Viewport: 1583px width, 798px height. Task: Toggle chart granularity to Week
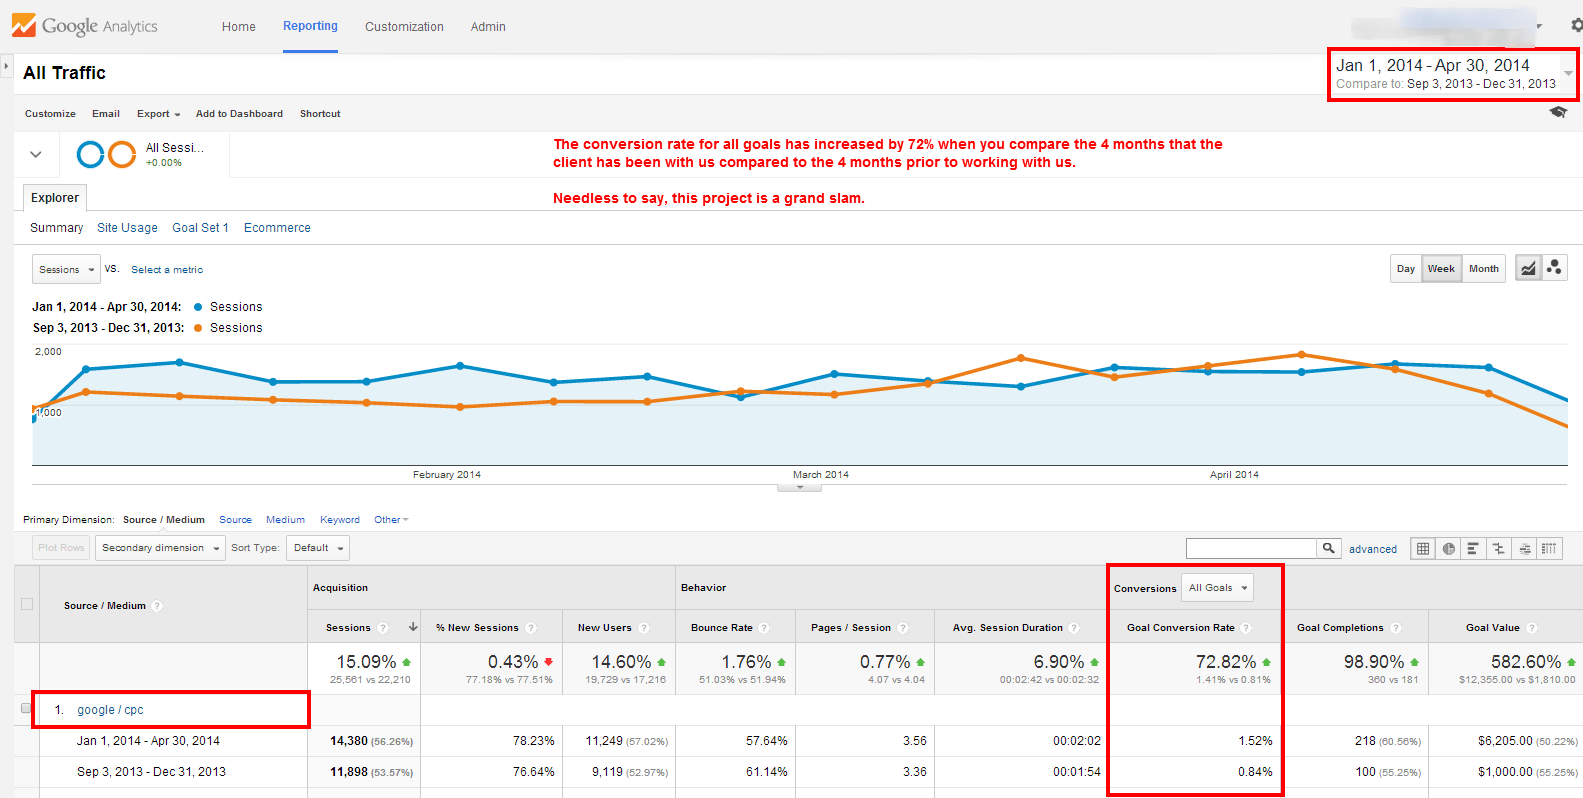(x=1441, y=269)
